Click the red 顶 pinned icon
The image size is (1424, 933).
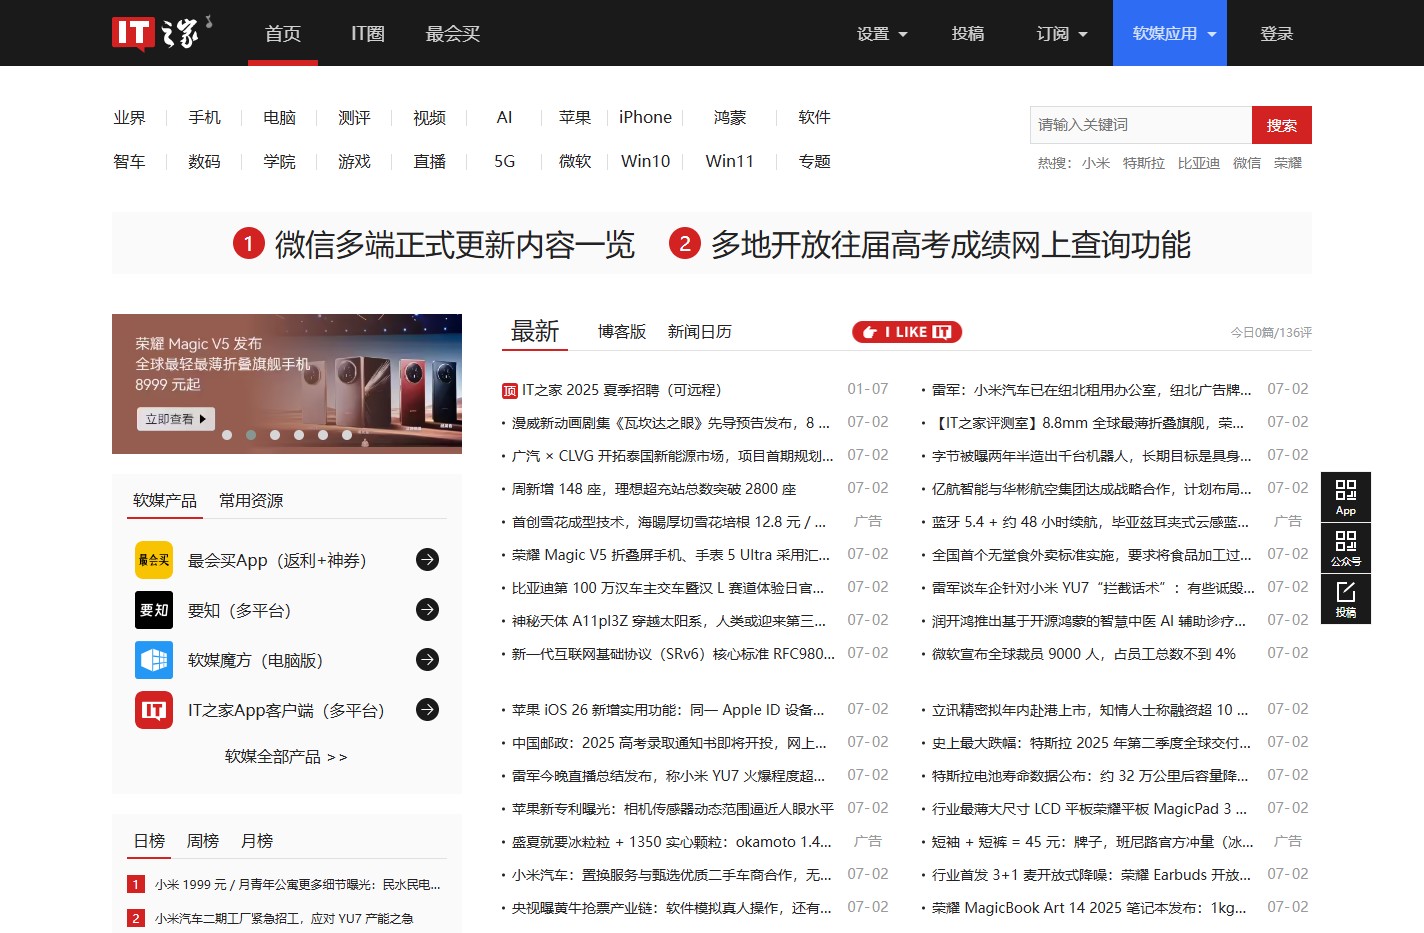(x=510, y=391)
